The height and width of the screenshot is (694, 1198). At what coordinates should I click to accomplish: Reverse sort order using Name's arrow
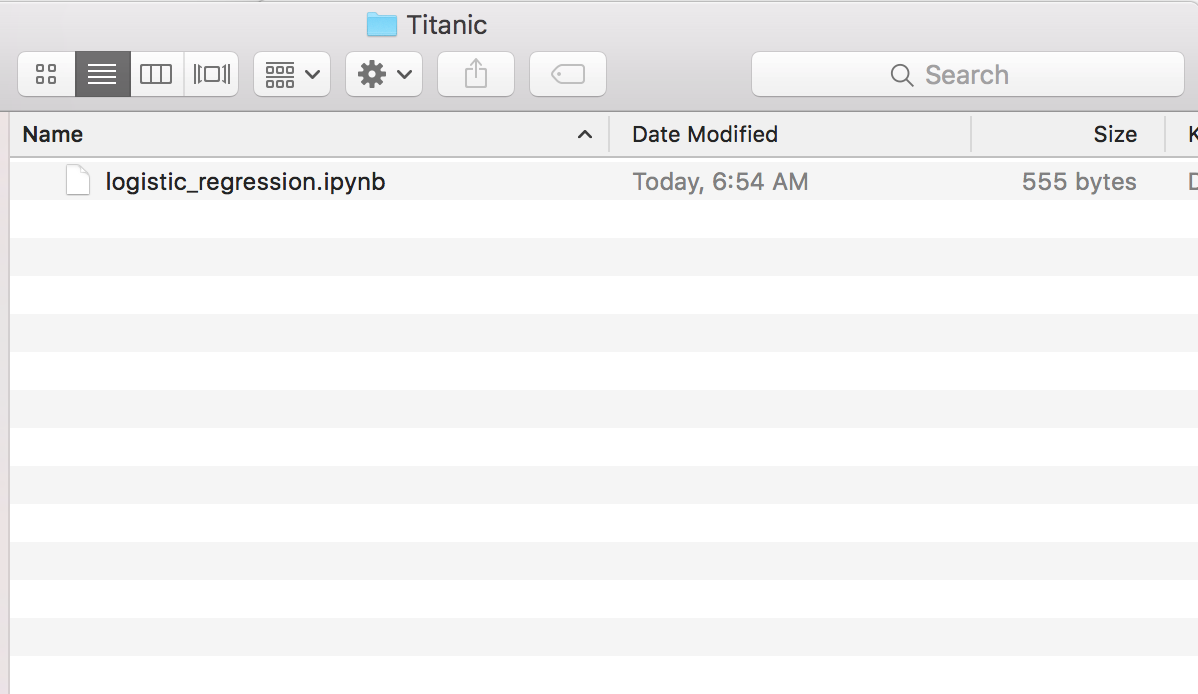click(x=585, y=134)
